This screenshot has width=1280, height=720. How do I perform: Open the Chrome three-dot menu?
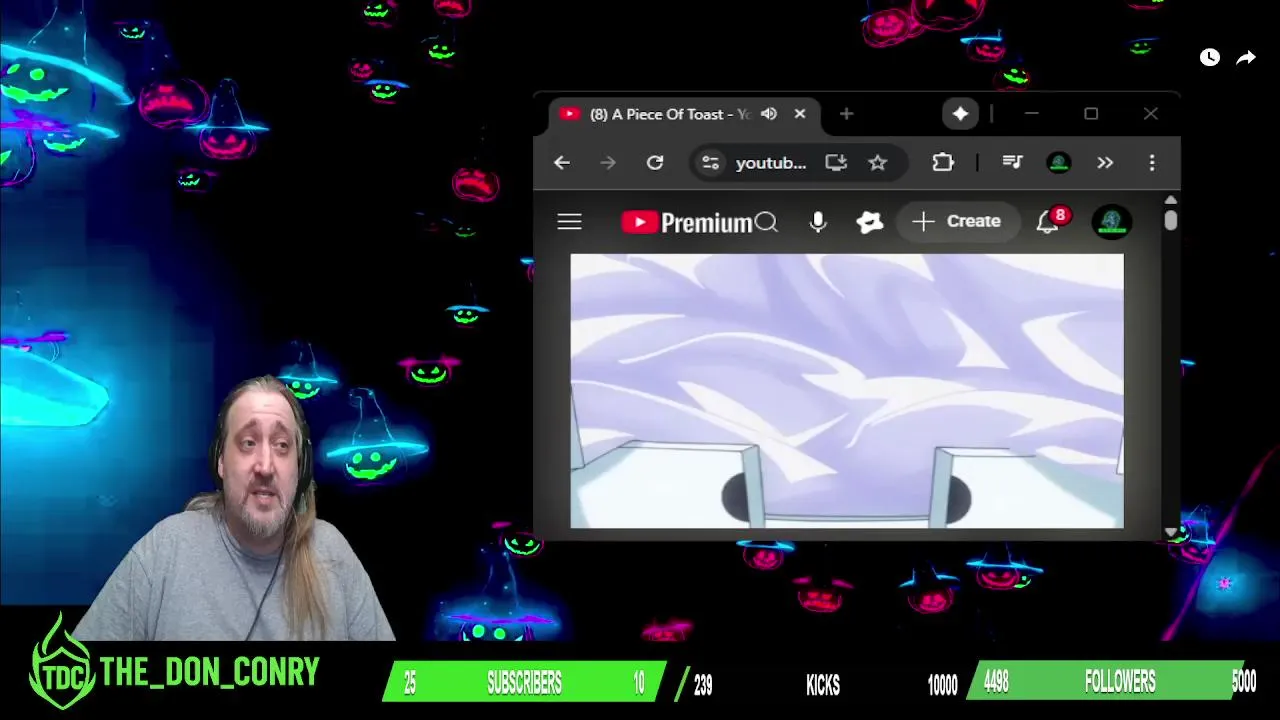[1152, 163]
